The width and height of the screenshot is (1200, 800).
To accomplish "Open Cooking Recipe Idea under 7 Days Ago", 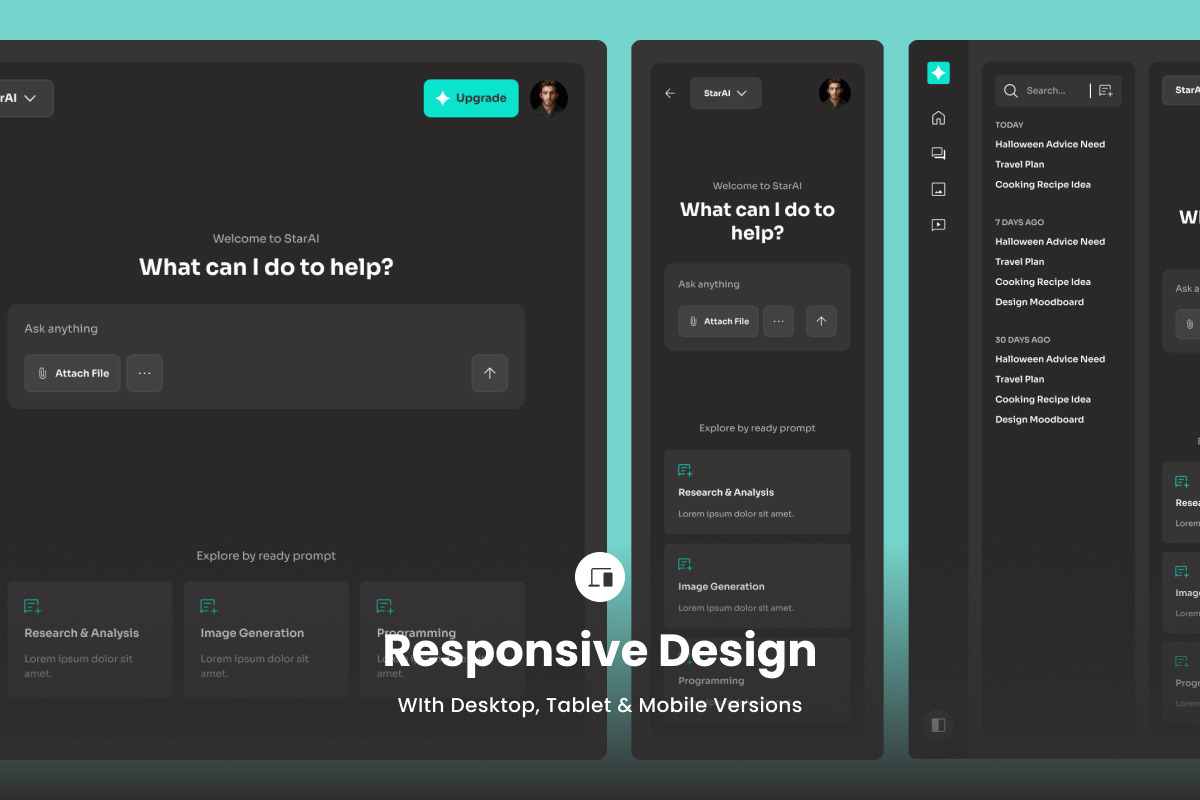I will tap(1043, 282).
